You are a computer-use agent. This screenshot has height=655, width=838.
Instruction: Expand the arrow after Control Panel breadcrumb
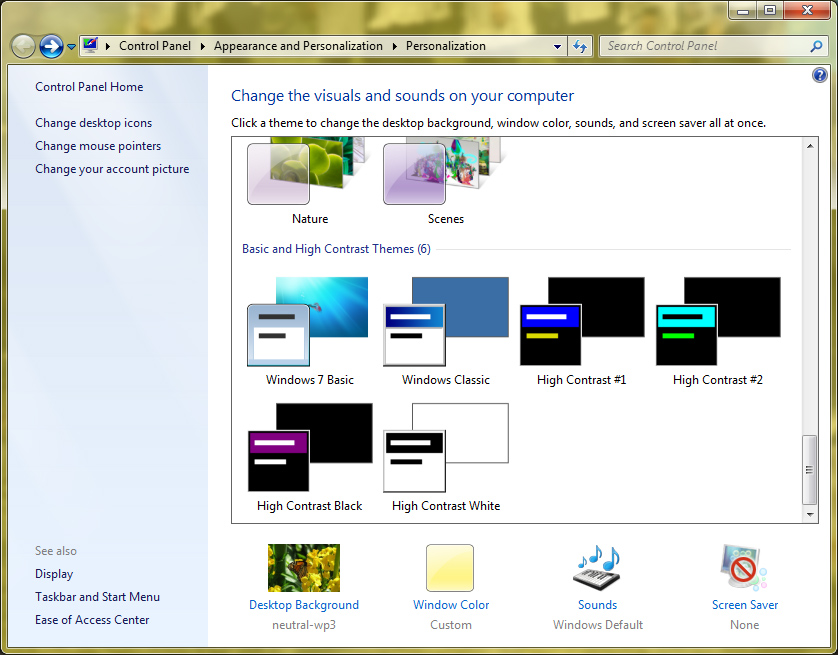(x=203, y=46)
